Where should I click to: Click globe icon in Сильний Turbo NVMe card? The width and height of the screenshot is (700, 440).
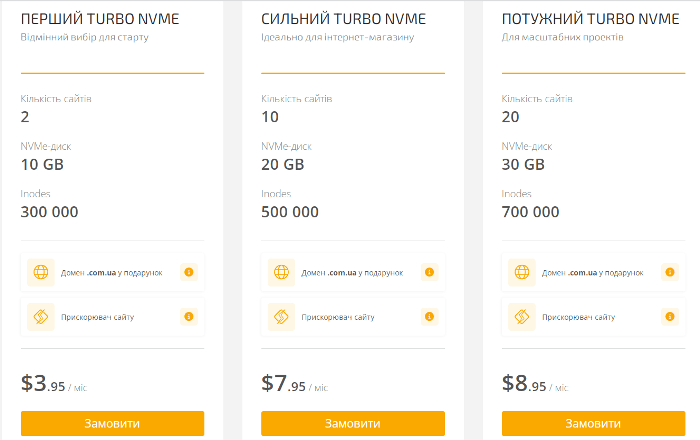point(281,272)
